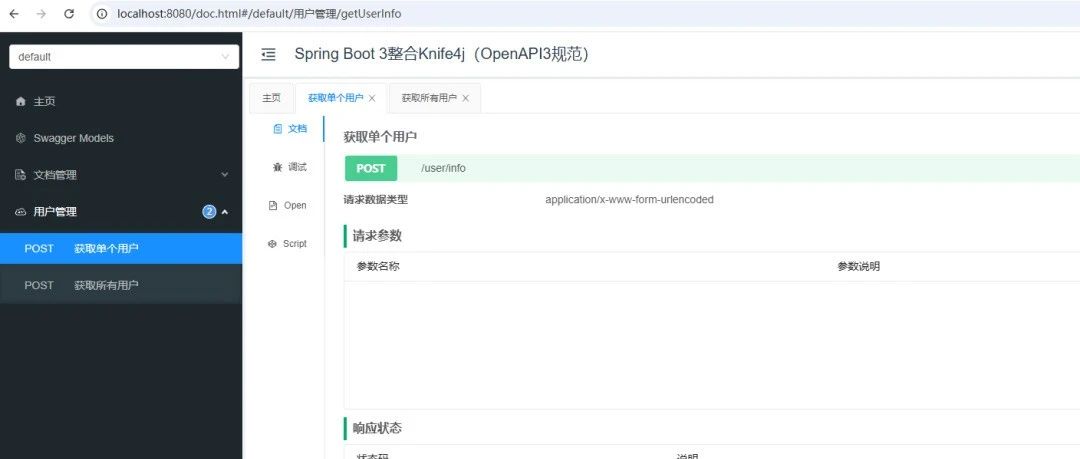The height and width of the screenshot is (459, 1080).
Task: Open 主页 in the sidebar
Action: coord(121,101)
